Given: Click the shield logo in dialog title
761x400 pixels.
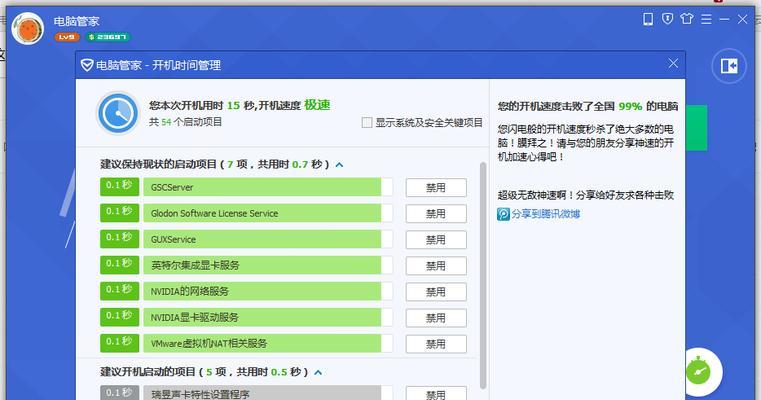Looking at the screenshot, I should [86, 65].
